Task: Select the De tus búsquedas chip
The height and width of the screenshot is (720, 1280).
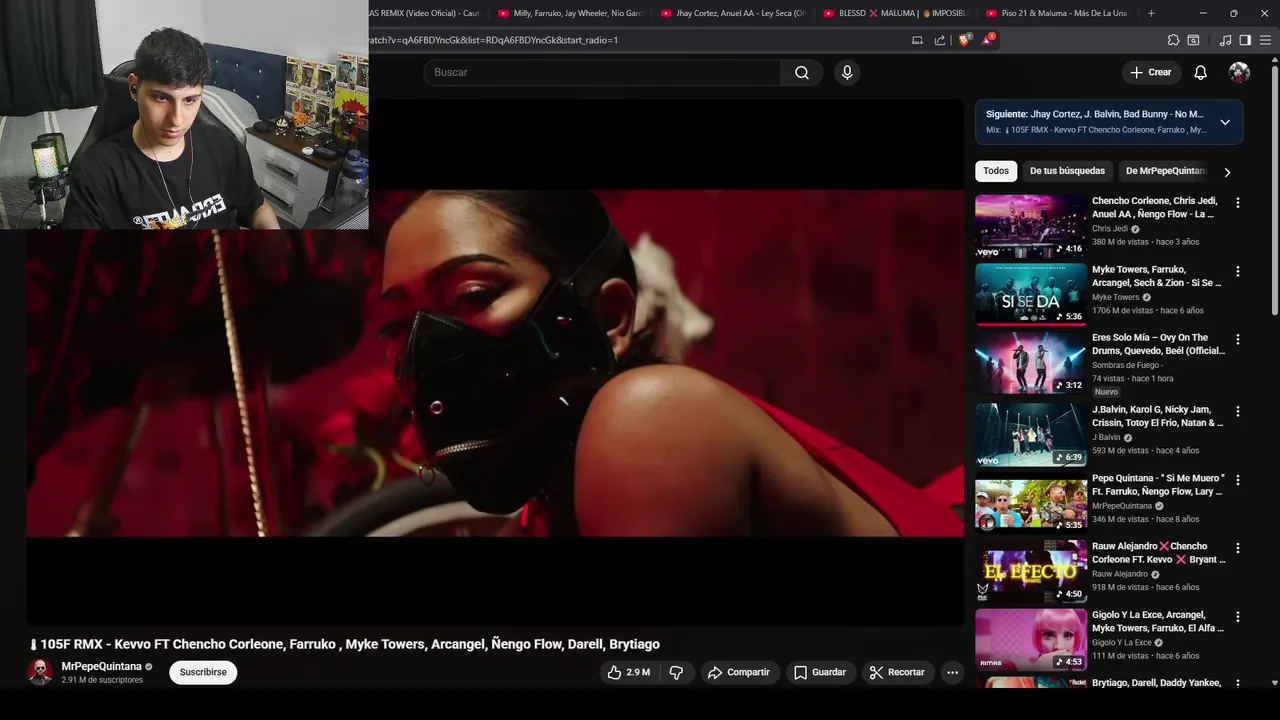Action: (1067, 171)
